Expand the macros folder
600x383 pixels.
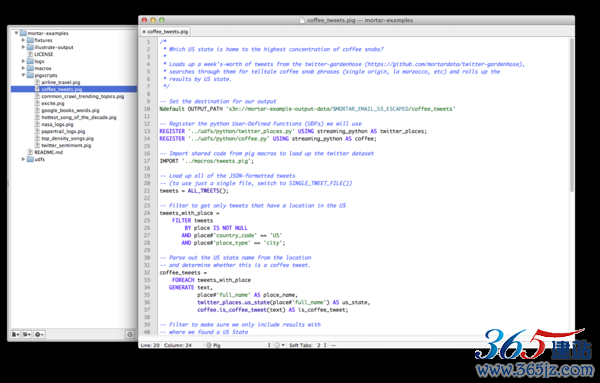point(23,68)
